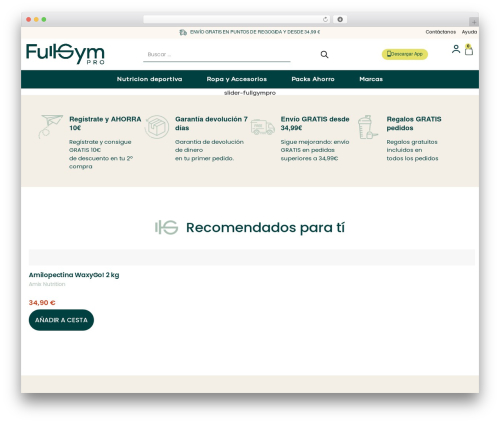
Task: Click the truck Envío GRATIS icon
Action: [x=263, y=127]
